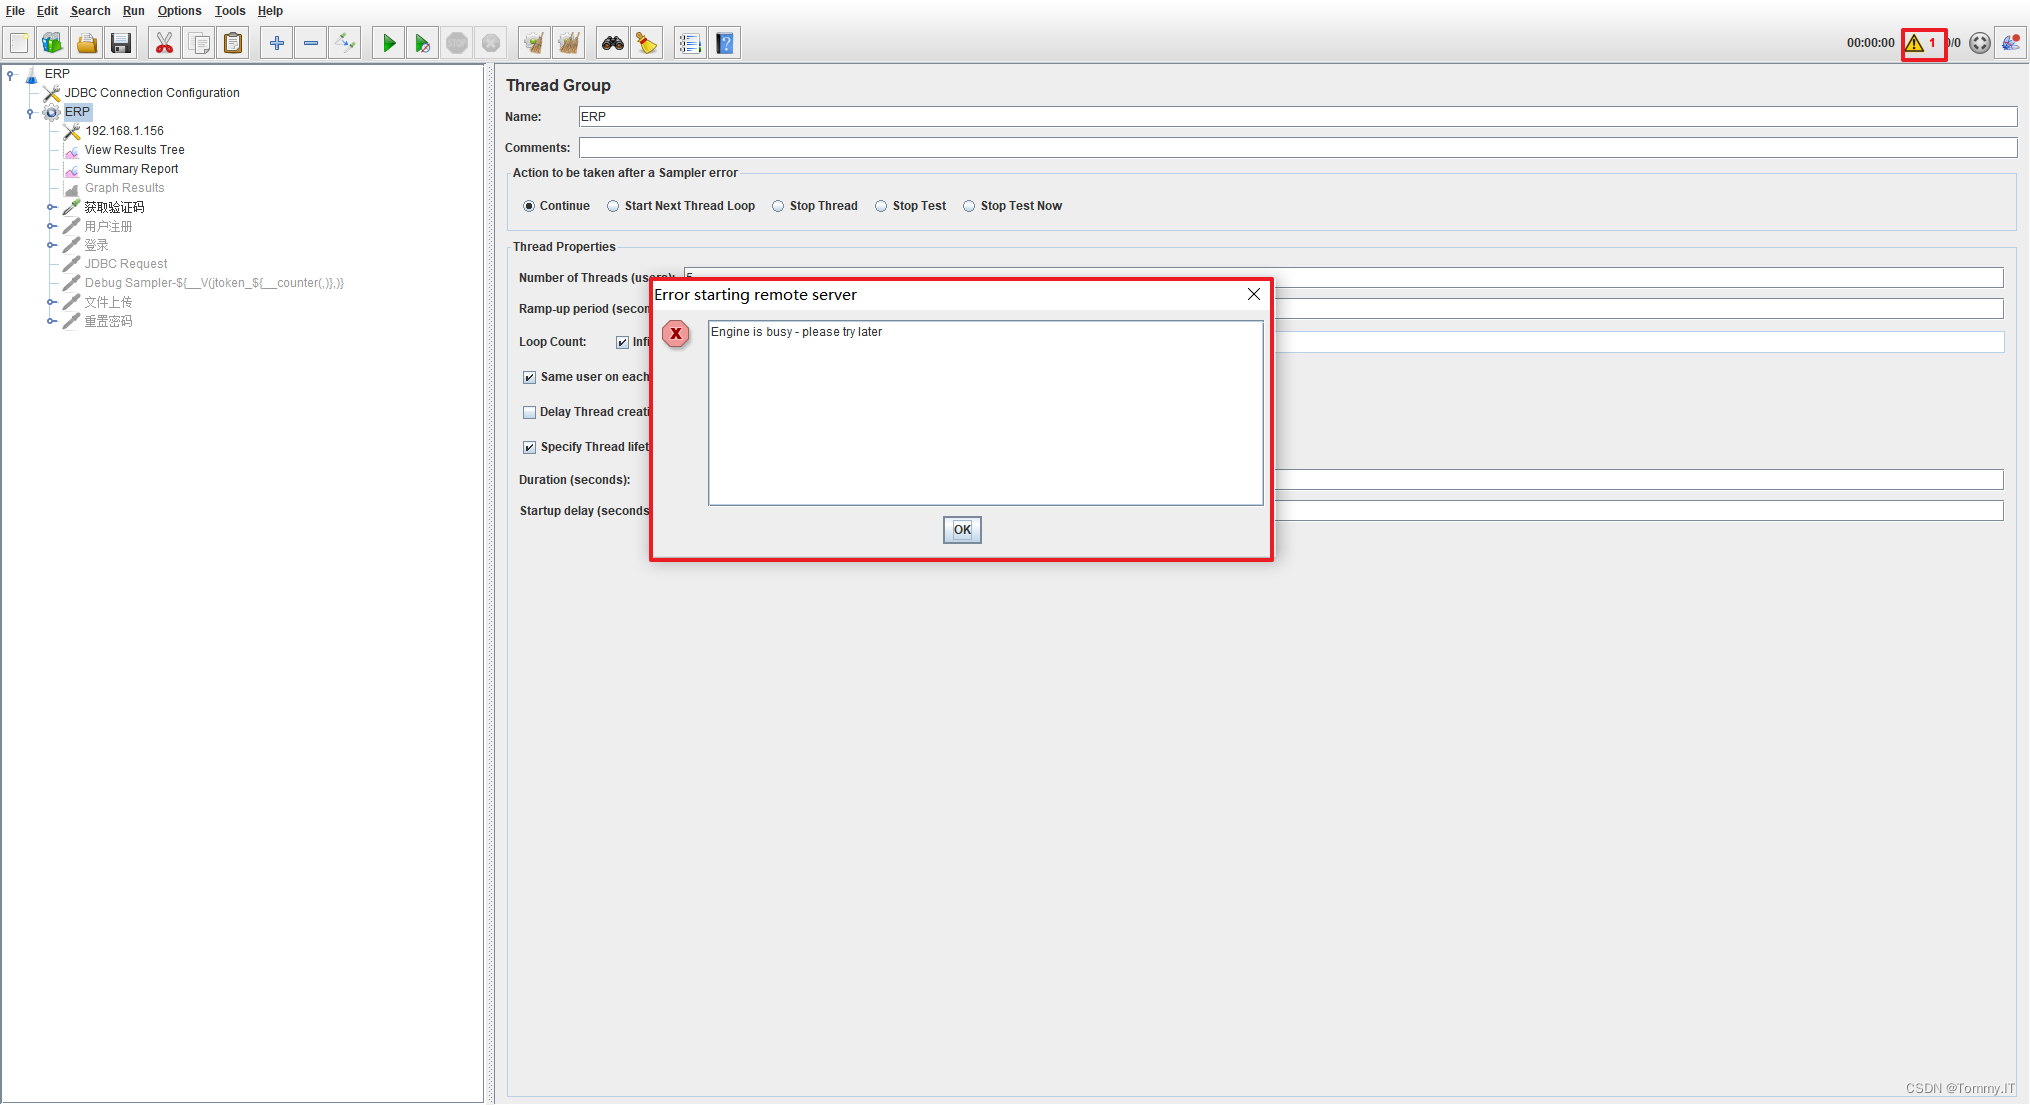Dismiss error dialog with OK button

(961, 530)
